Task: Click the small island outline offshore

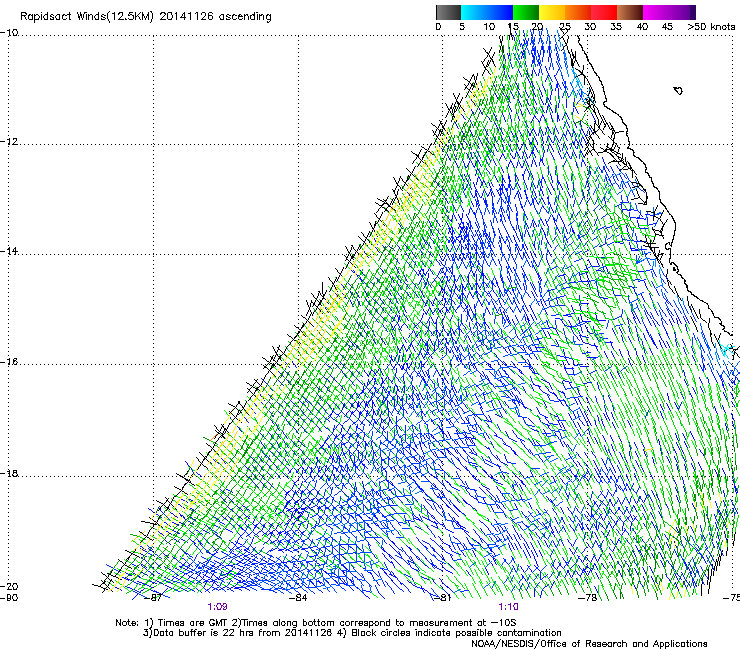Action: 678,90
